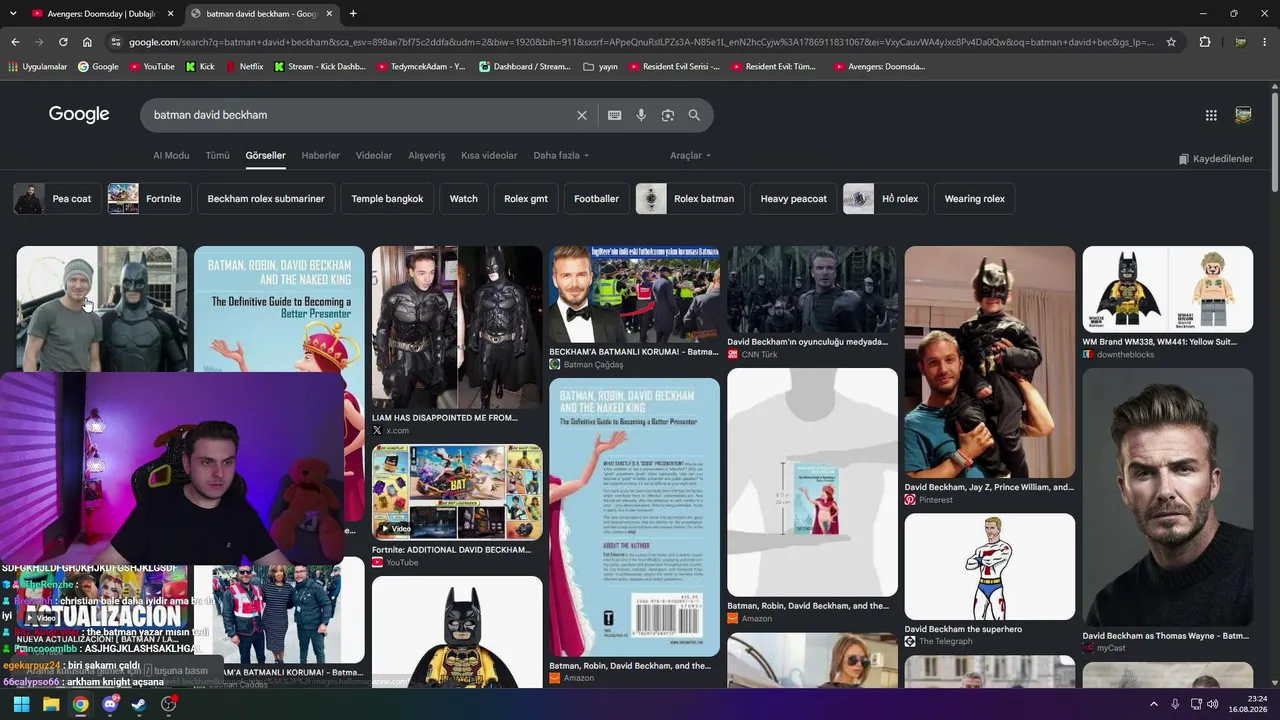Open File Explorer from the taskbar
Image resolution: width=1280 pixels, height=720 pixels.
pos(51,704)
